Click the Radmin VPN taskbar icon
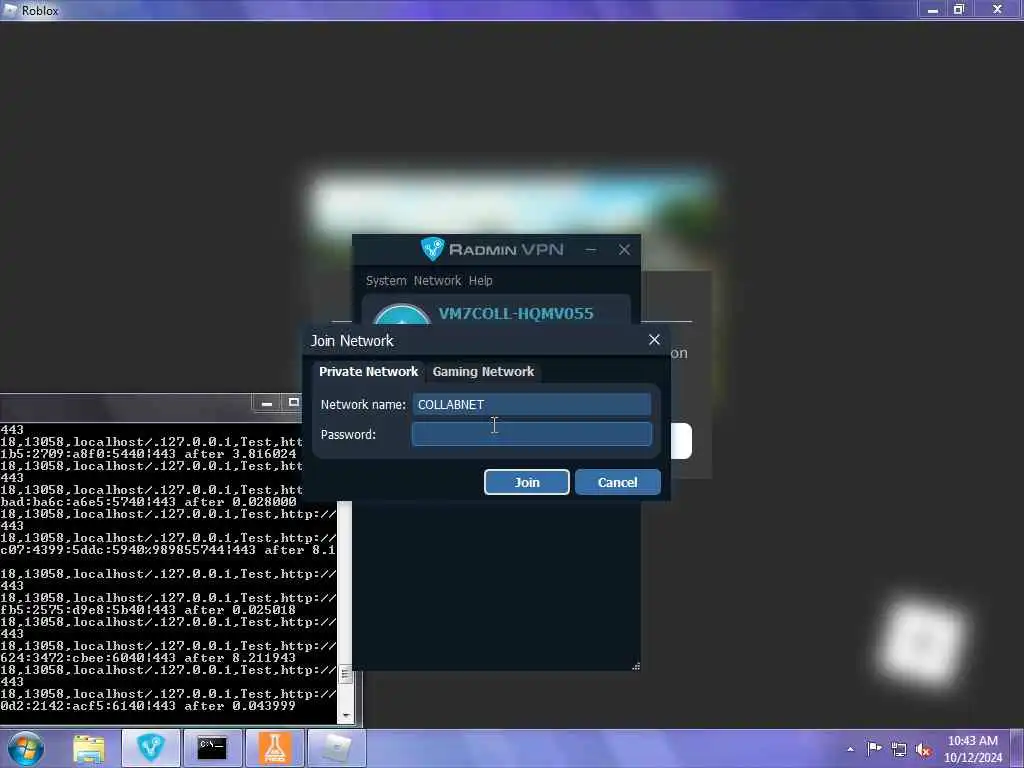The image size is (1024, 768). tap(151, 748)
